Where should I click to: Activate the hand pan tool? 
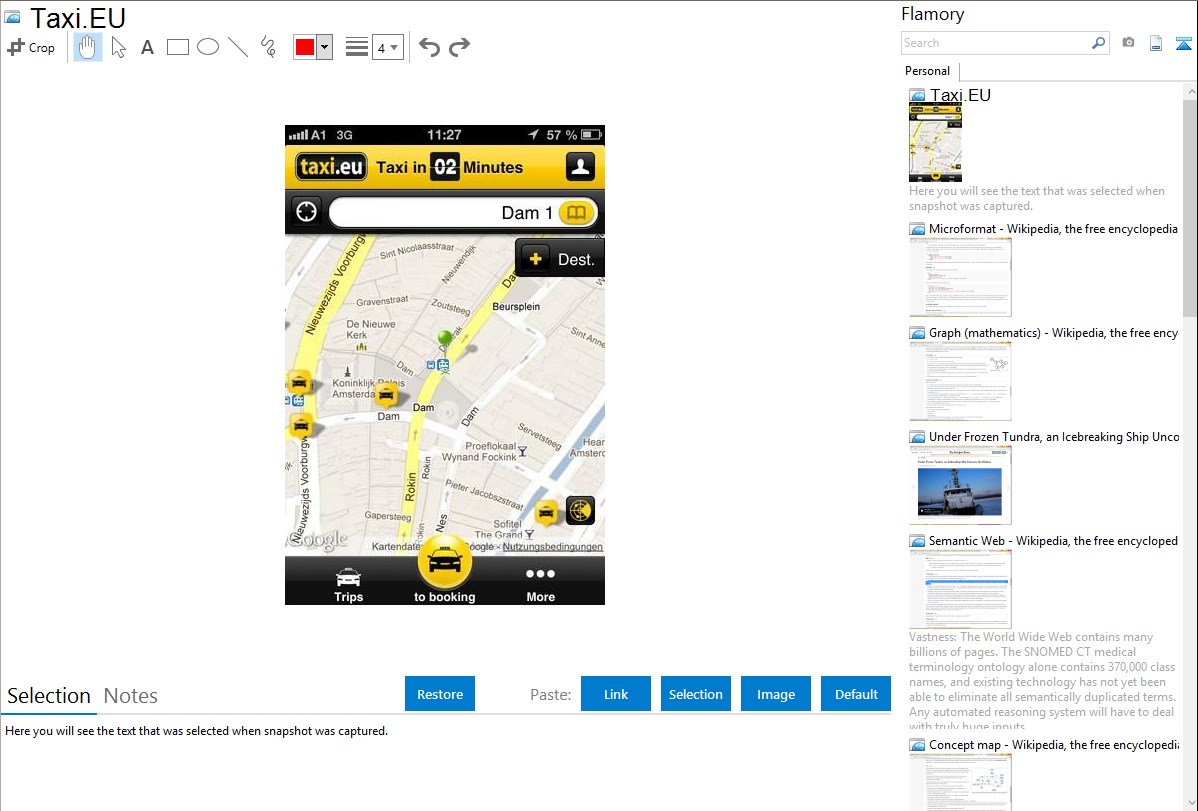click(87, 47)
